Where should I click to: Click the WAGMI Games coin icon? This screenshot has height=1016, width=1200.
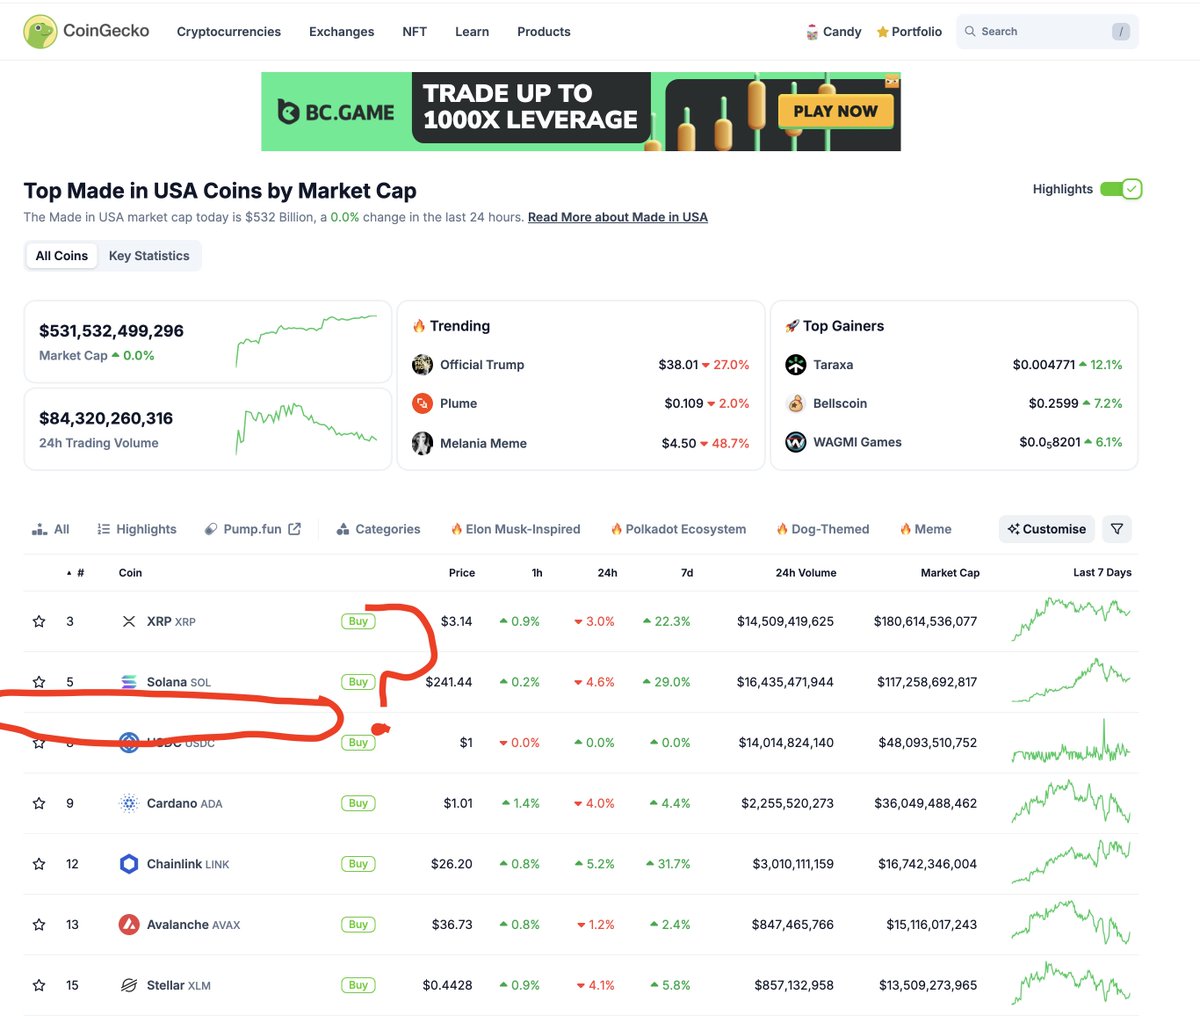[796, 442]
